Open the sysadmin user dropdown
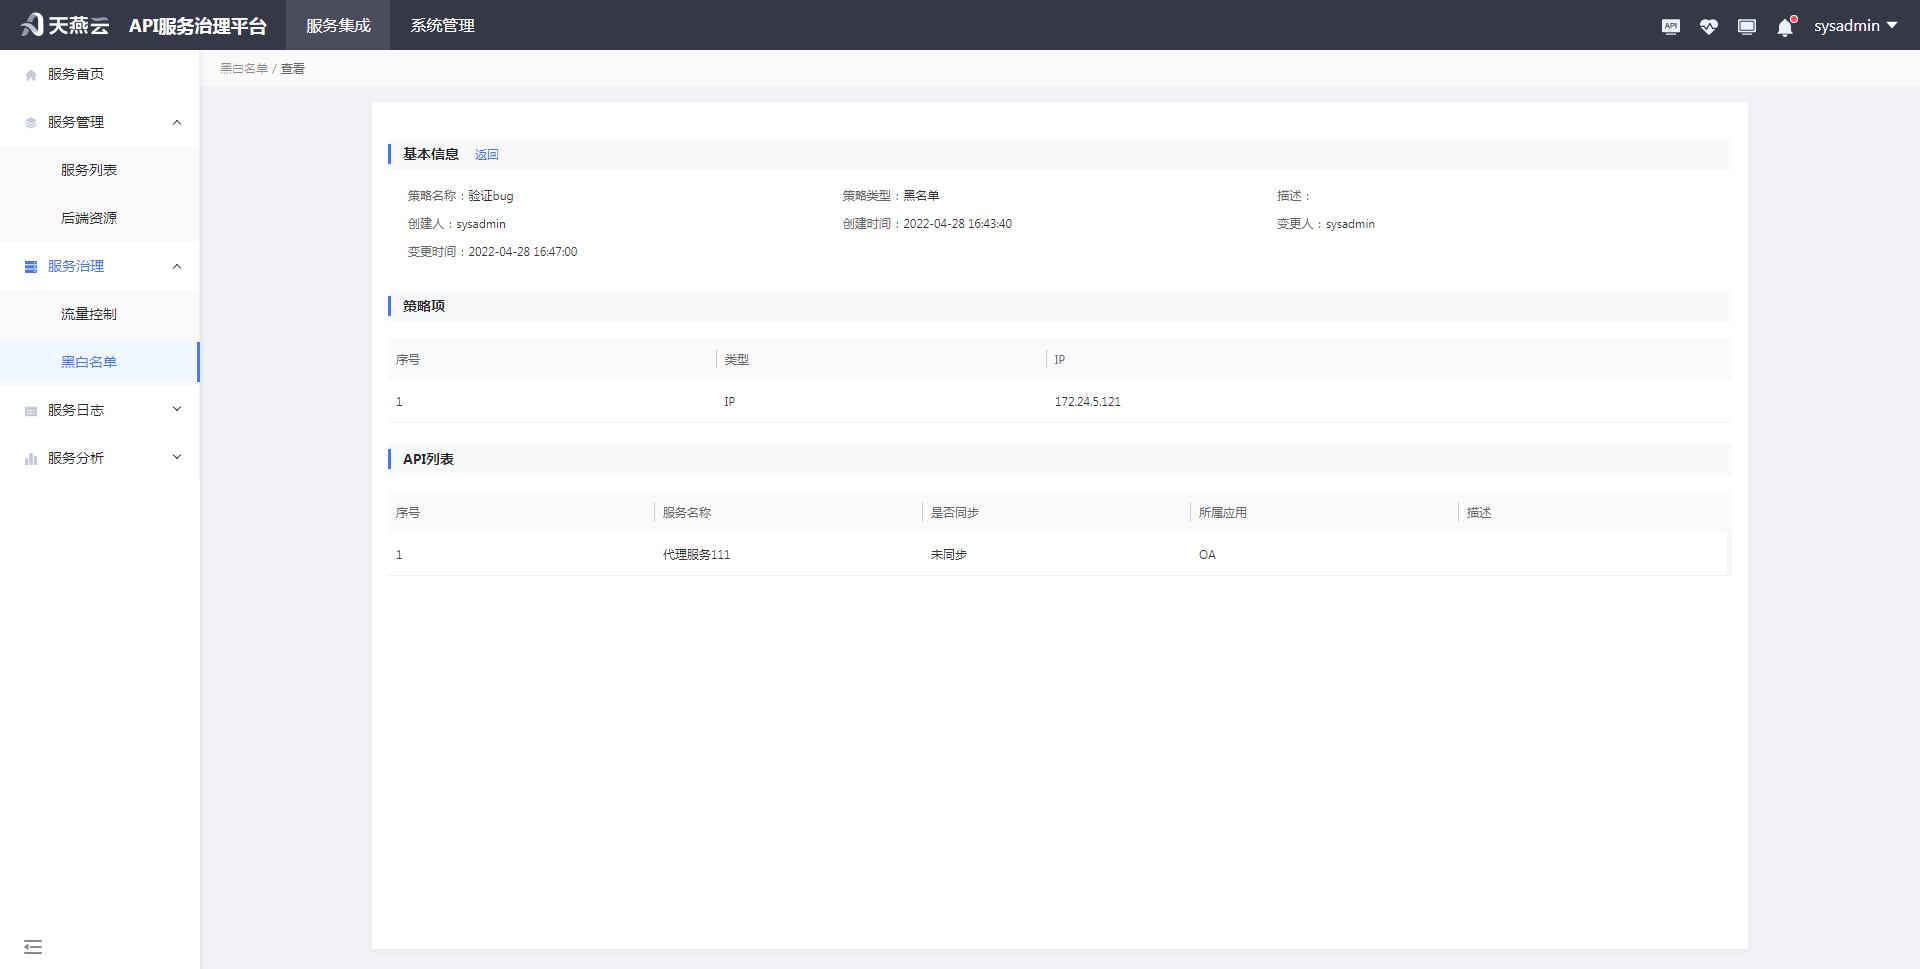1920x969 pixels. click(1855, 26)
